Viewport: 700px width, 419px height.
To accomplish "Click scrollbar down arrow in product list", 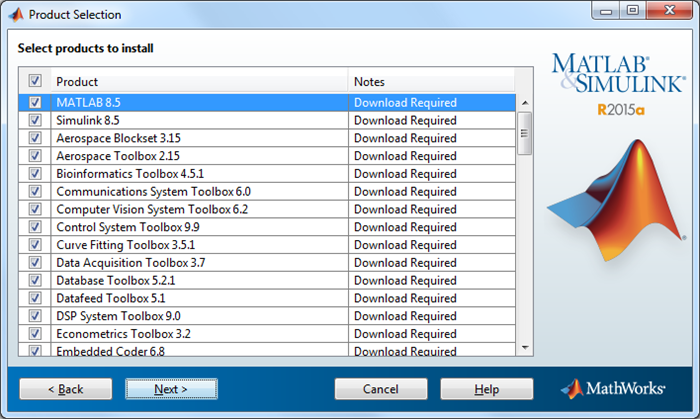I will pos(525,347).
